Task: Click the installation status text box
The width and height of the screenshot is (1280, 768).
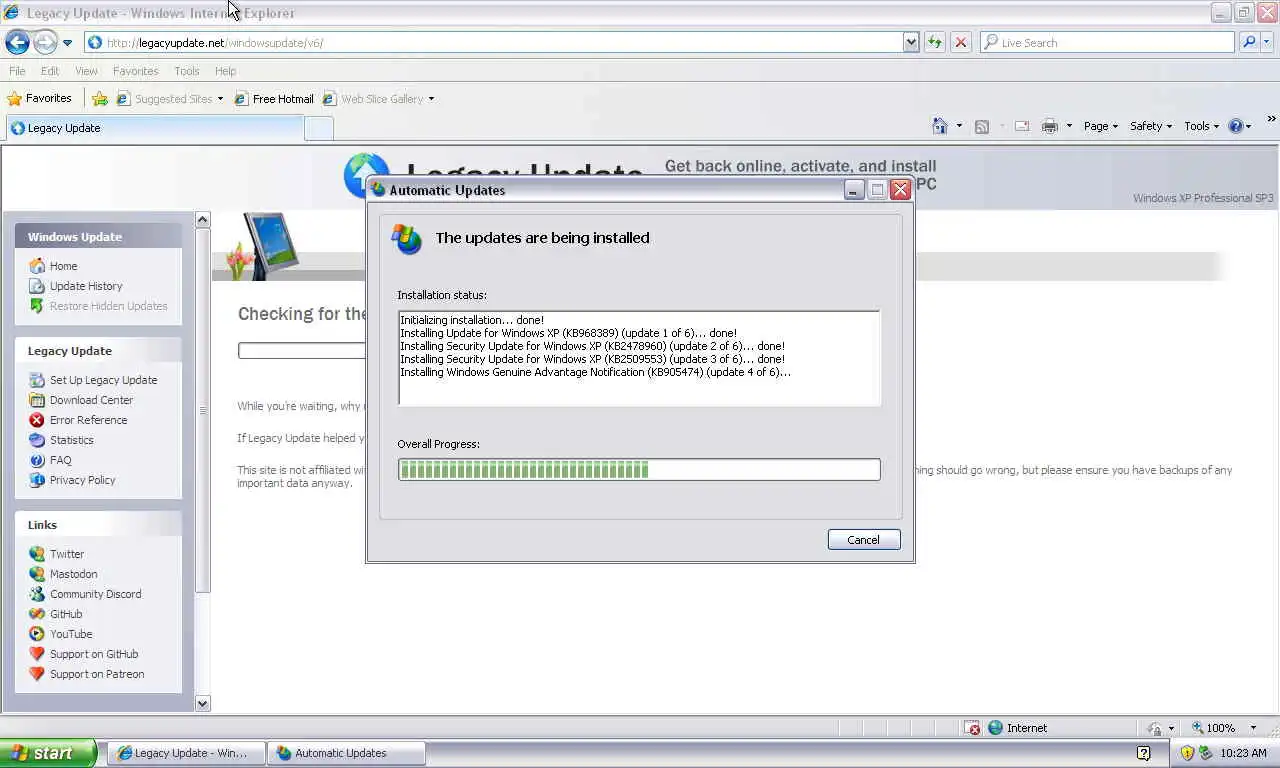Action: tap(639, 358)
